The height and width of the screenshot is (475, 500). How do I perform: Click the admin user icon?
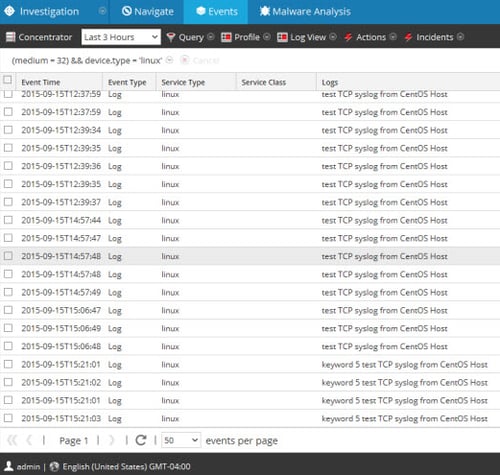pyautogui.click(x=9, y=466)
